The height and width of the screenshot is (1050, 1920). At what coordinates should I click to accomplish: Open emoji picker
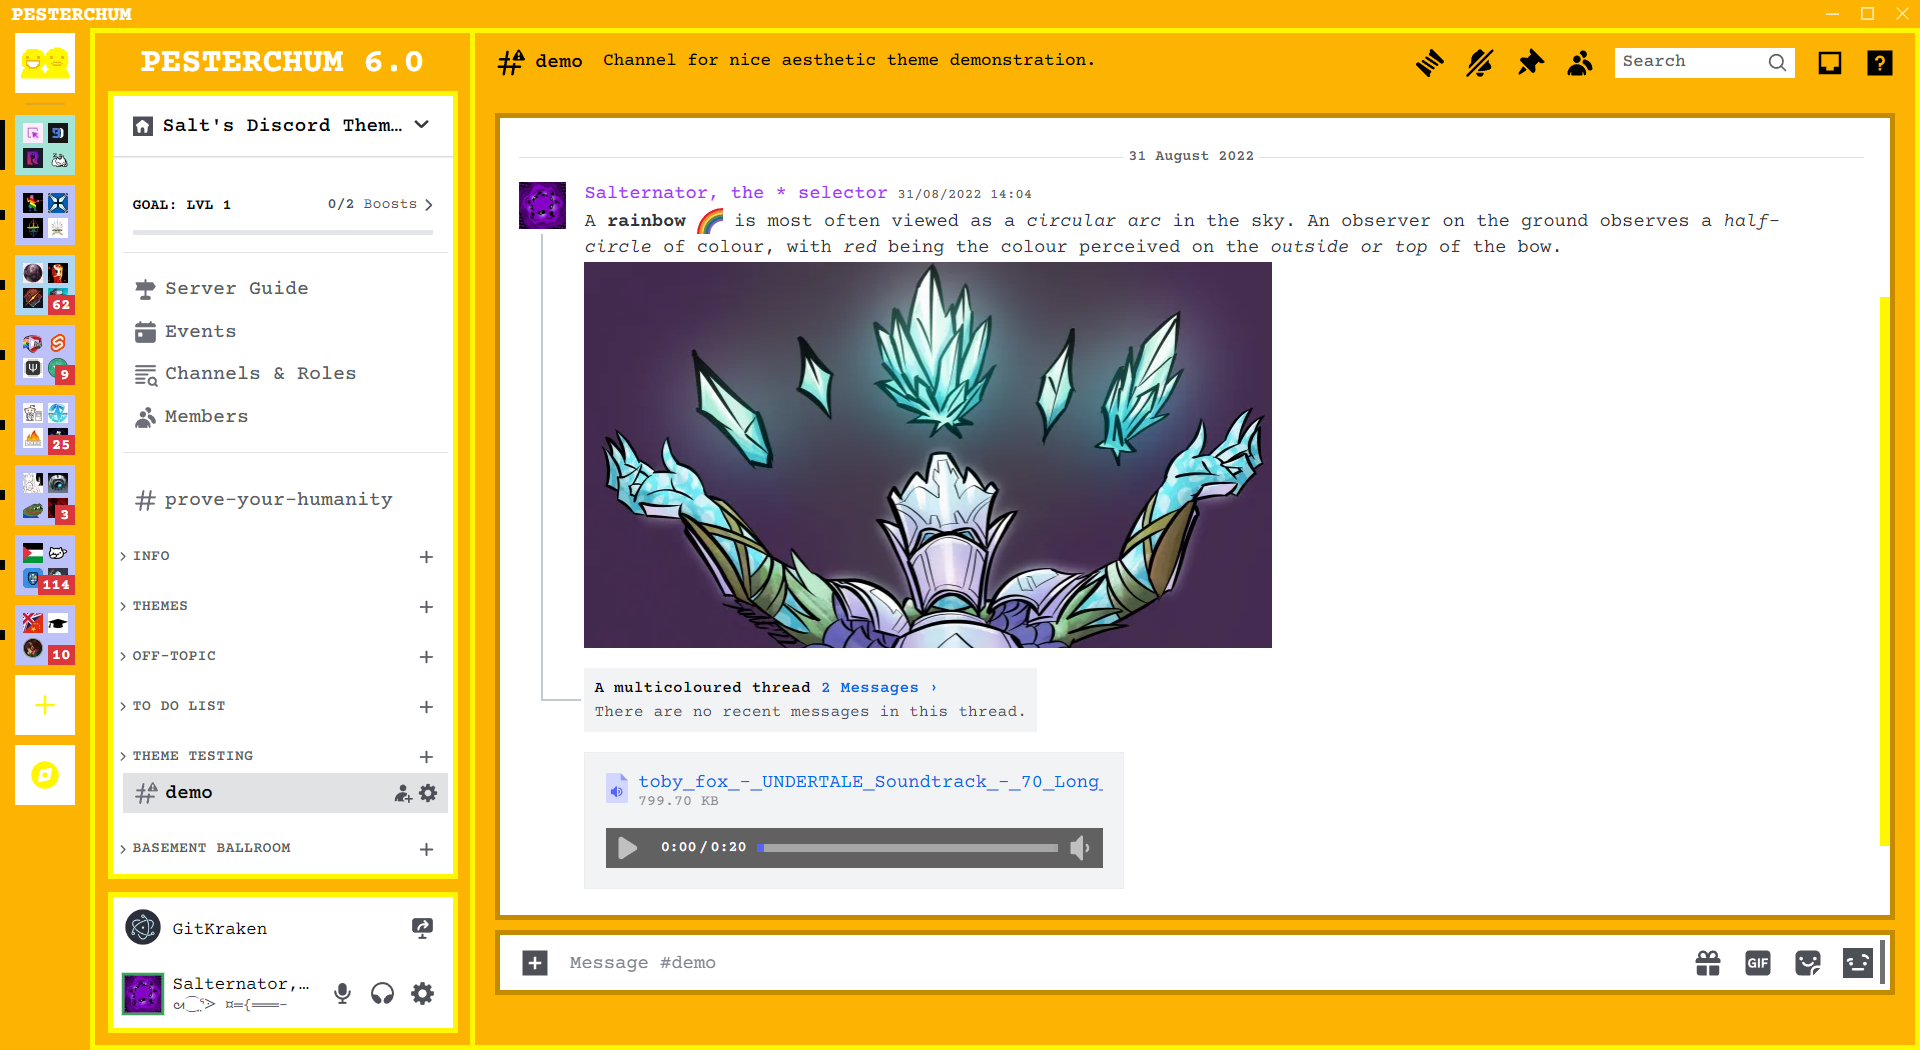click(x=1858, y=963)
